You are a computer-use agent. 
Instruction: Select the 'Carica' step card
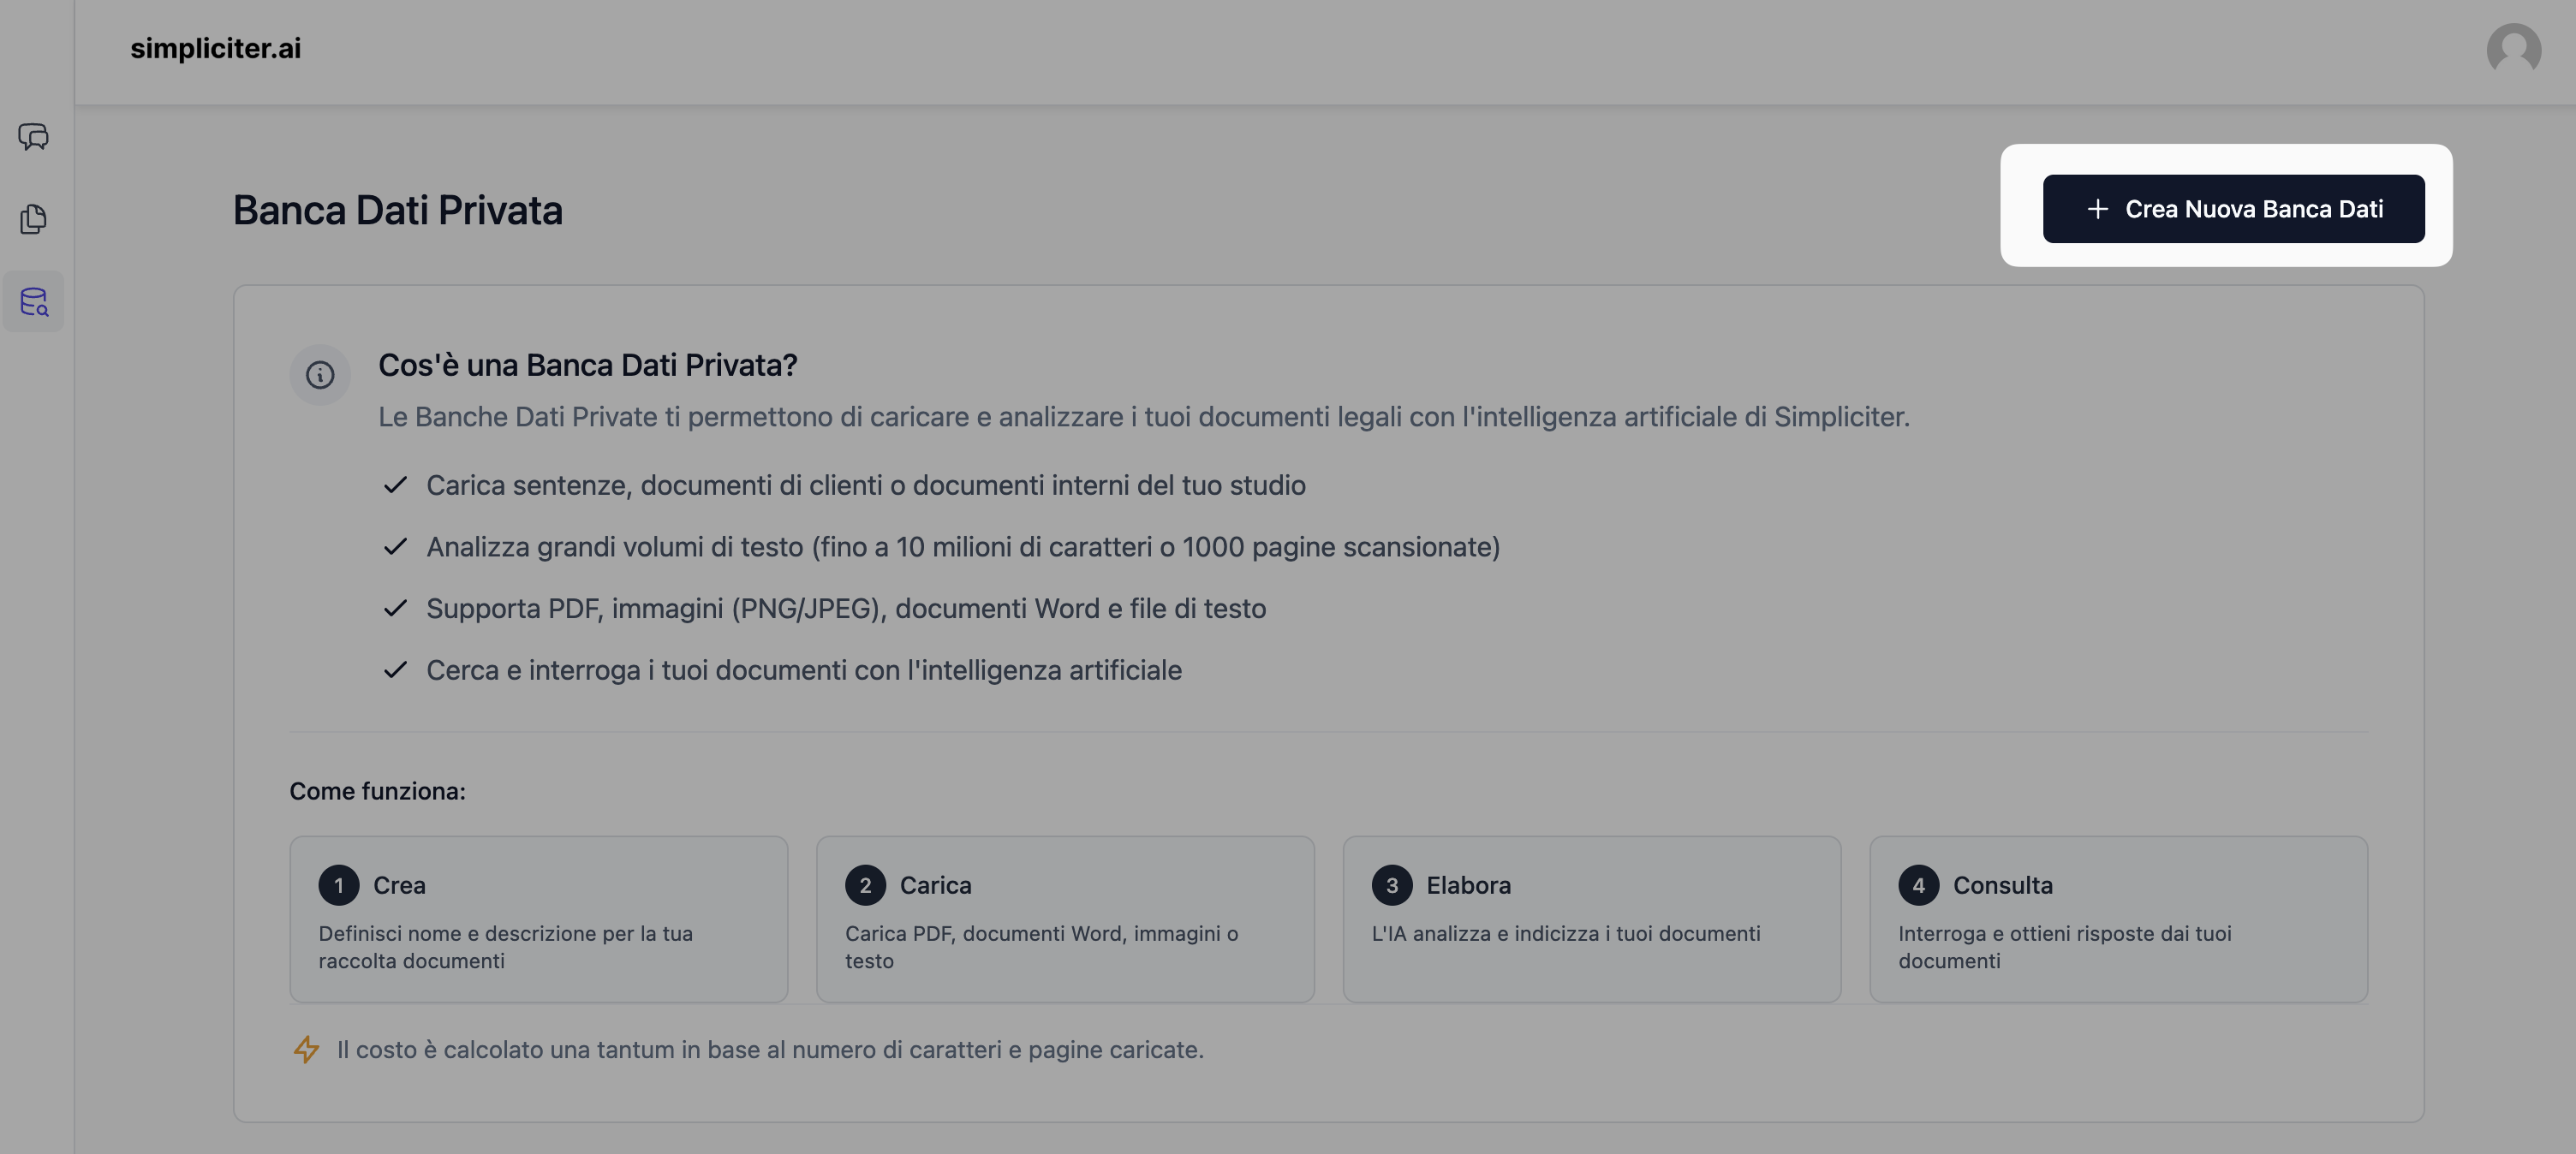1065,919
